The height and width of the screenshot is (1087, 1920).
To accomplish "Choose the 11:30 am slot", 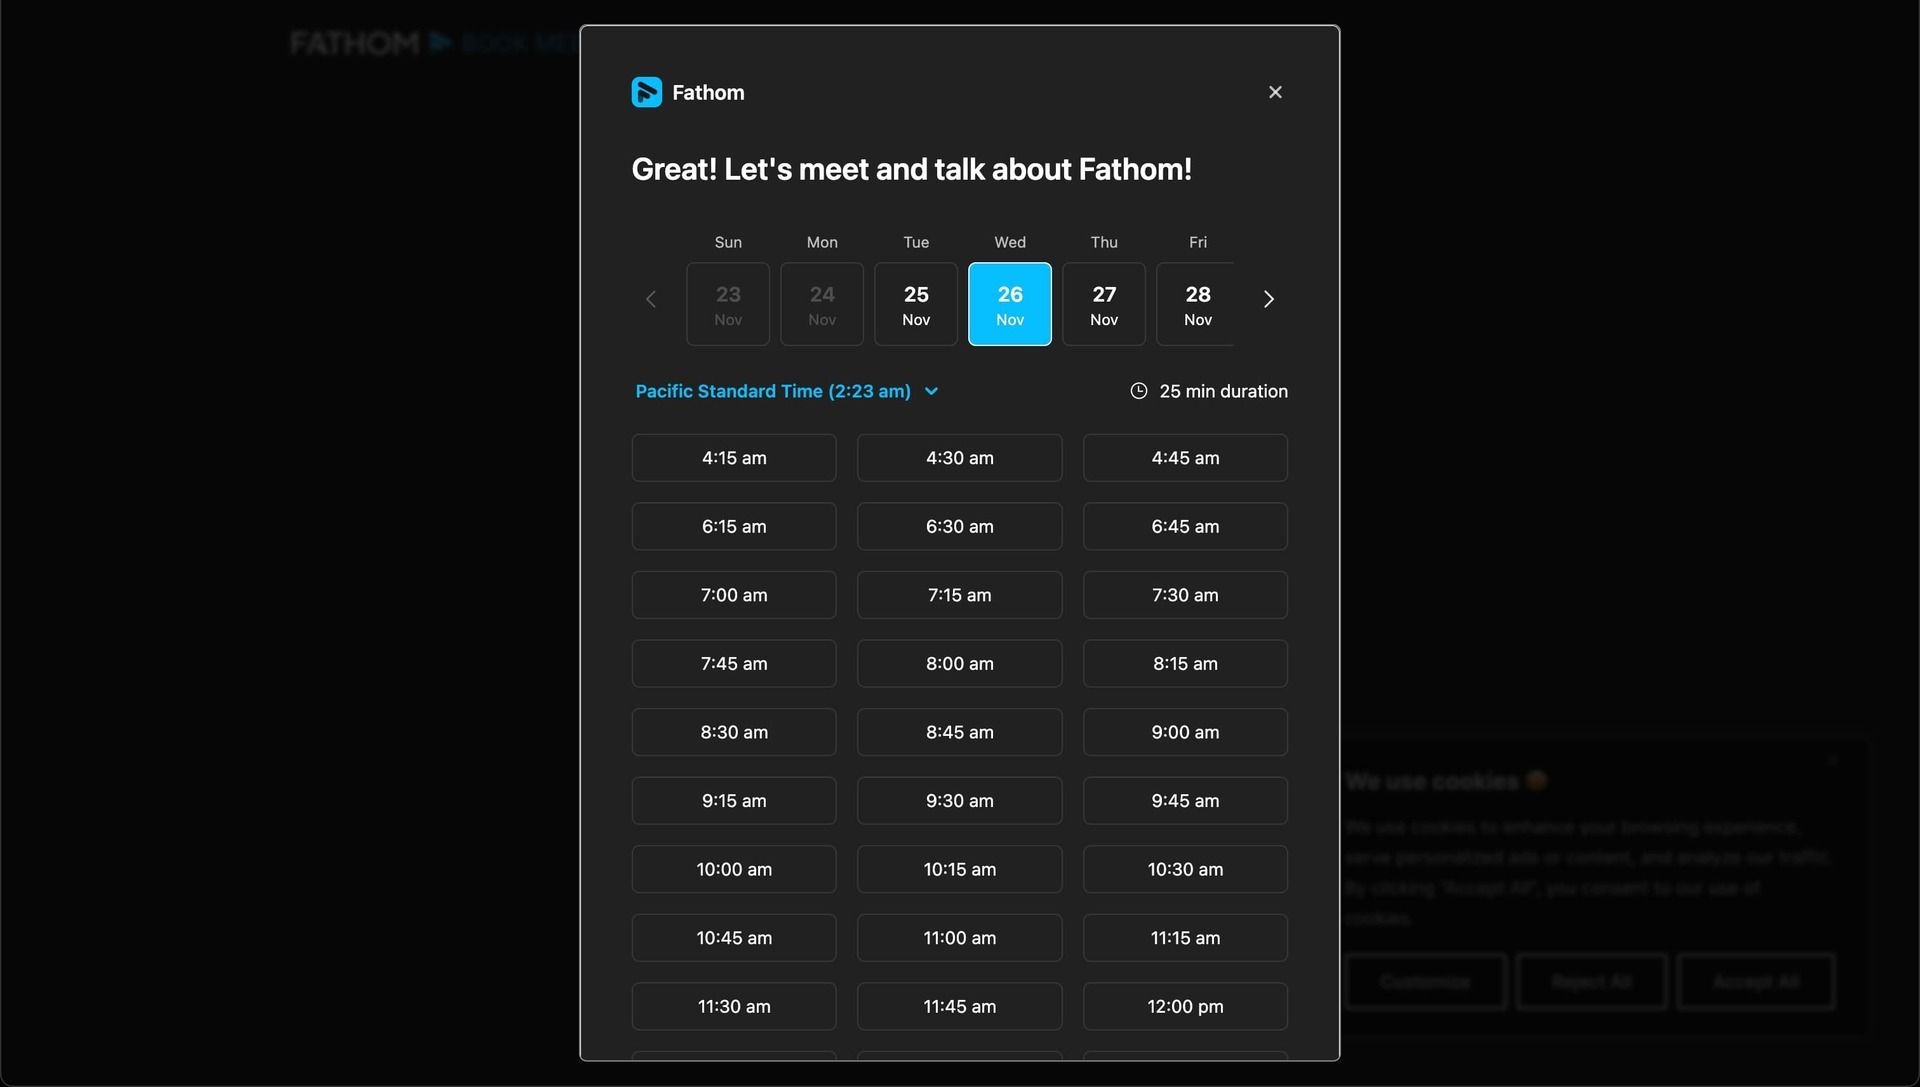I will [x=733, y=1006].
